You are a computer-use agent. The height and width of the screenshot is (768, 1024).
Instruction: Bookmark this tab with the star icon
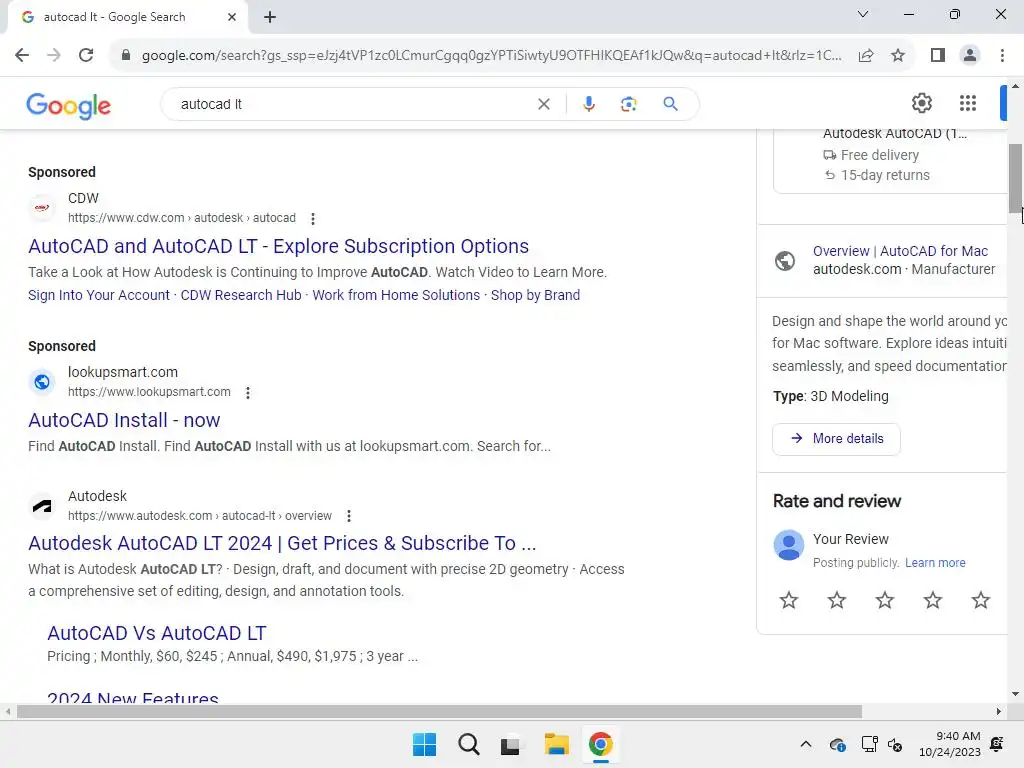tap(899, 56)
